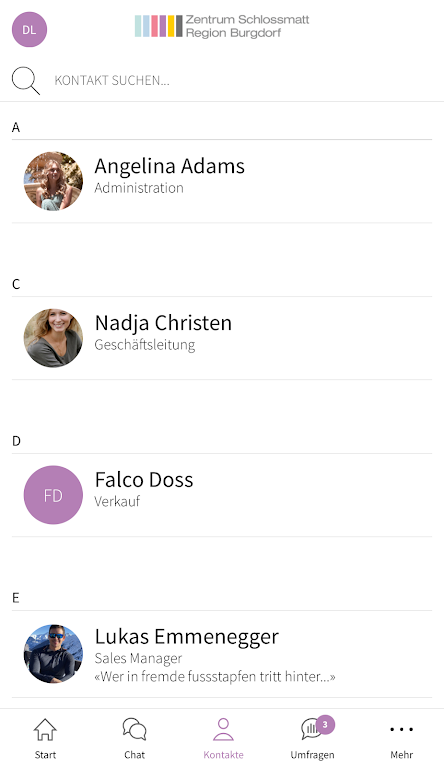
Task: Open the Mehr three-dots menu
Action: pos(401,730)
